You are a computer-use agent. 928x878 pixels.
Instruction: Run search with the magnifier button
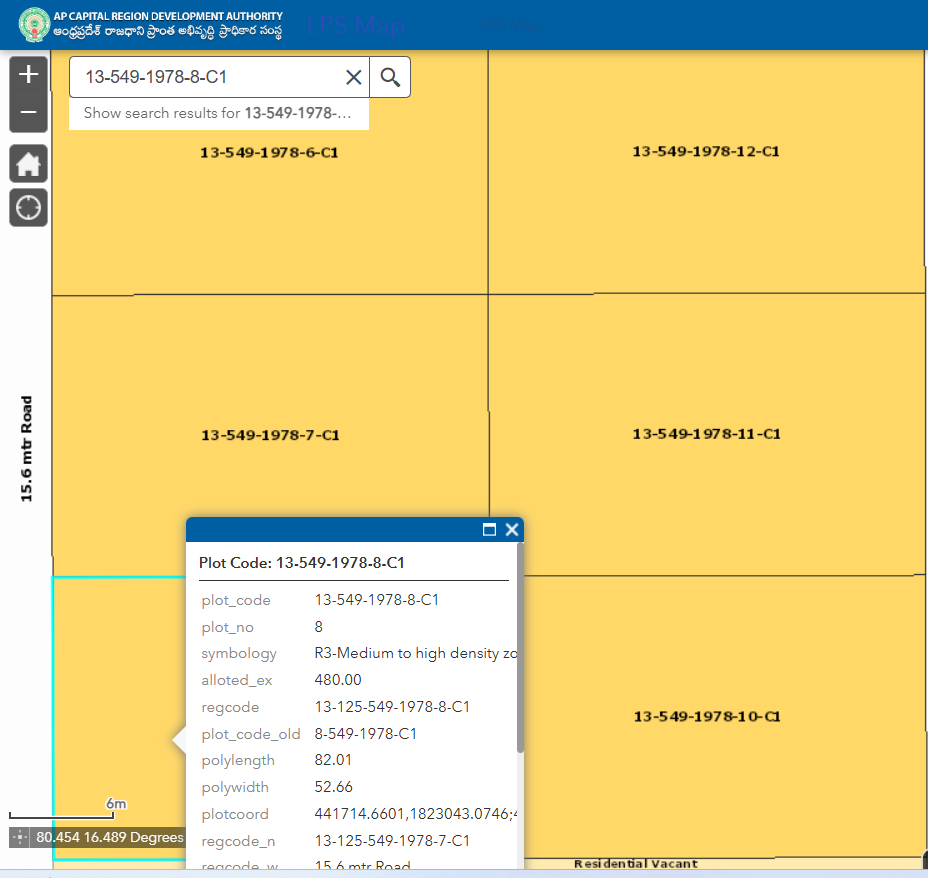tap(390, 77)
